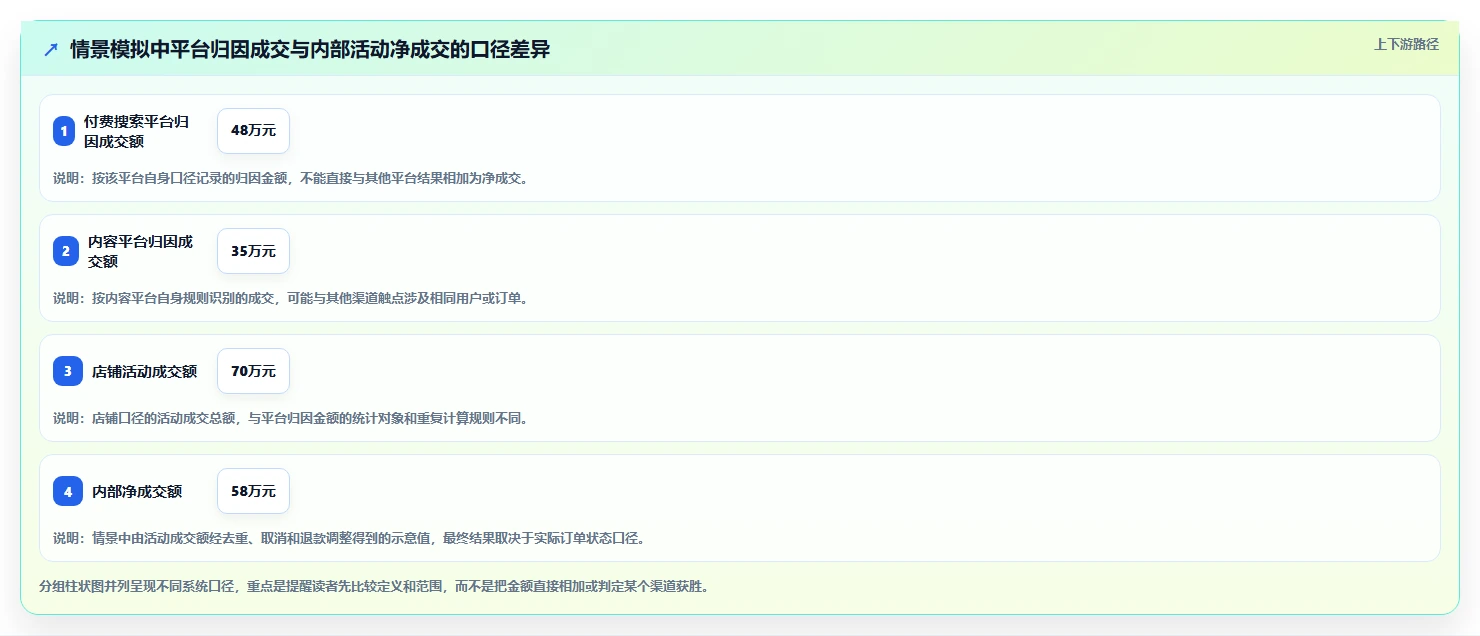Click the 上下游路径 label in the header
Image resolution: width=1480 pixels, height=636 pixels.
[x=1406, y=44]
